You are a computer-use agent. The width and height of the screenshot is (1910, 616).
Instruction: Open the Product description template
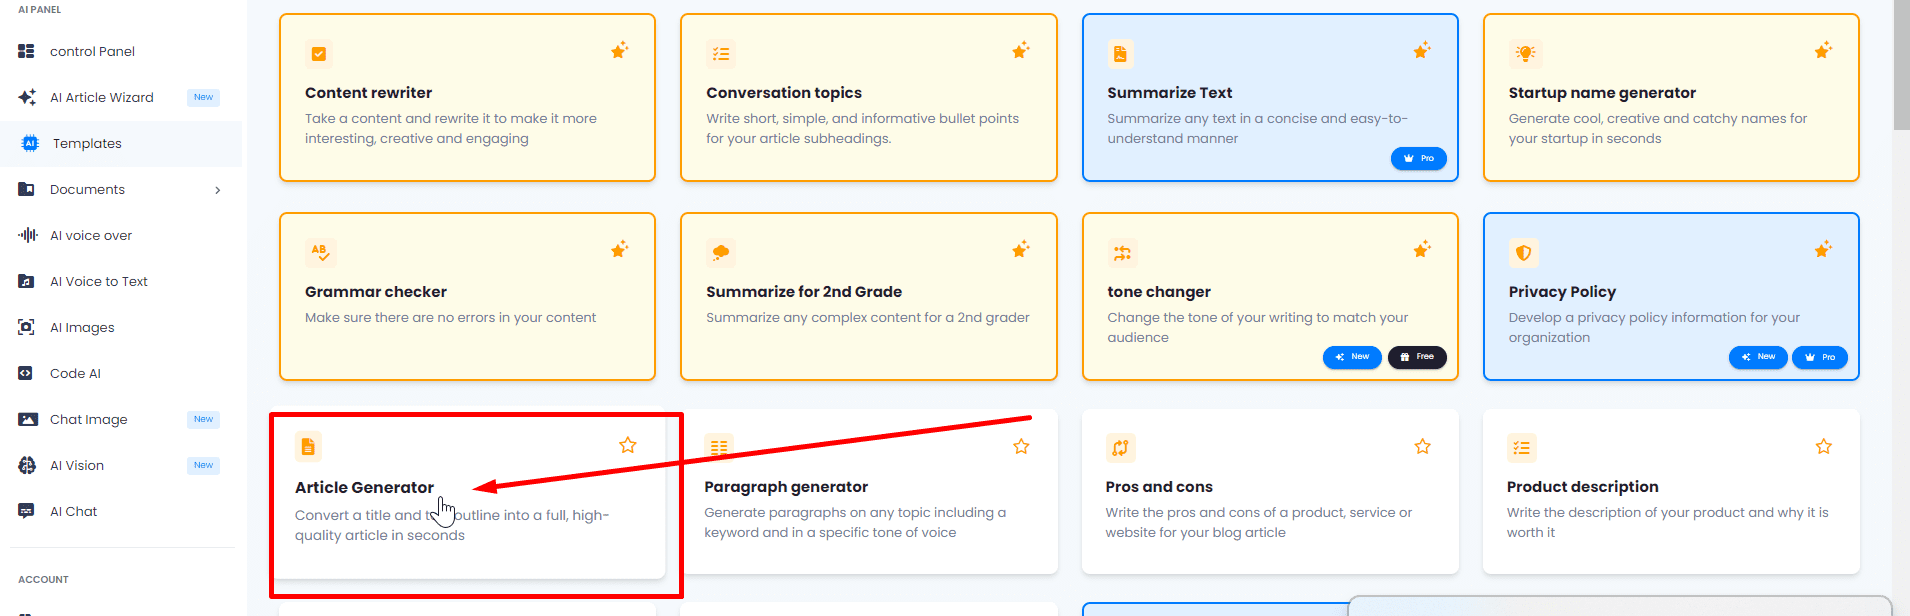1582,487
